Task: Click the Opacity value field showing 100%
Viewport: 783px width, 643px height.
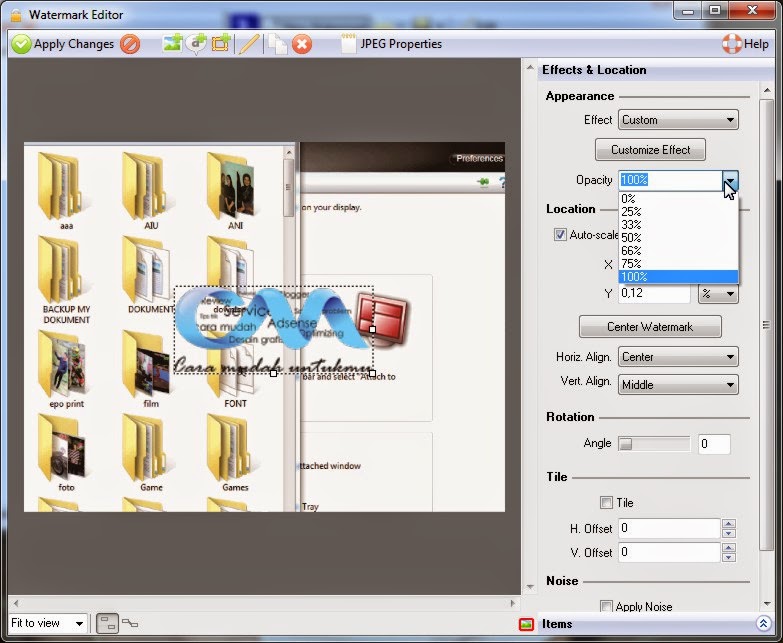Action: [x=670, y=180]
